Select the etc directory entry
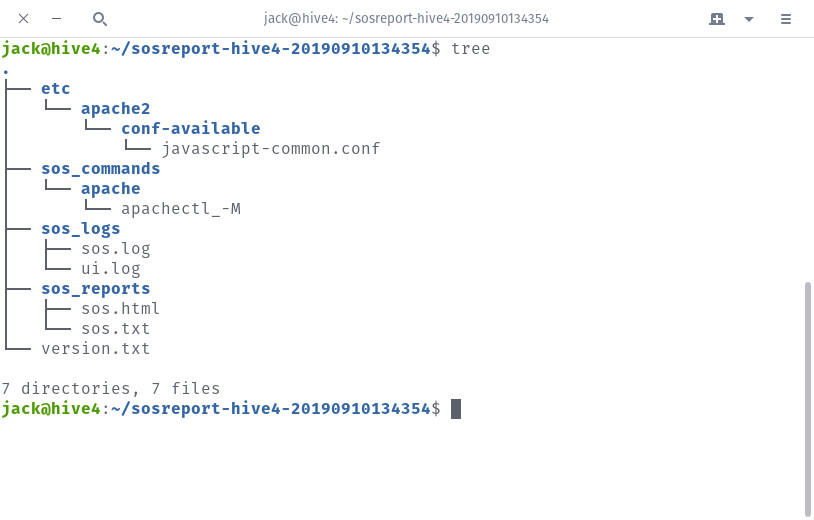This screenshot has width=814, height=520. tap(56, 89)
